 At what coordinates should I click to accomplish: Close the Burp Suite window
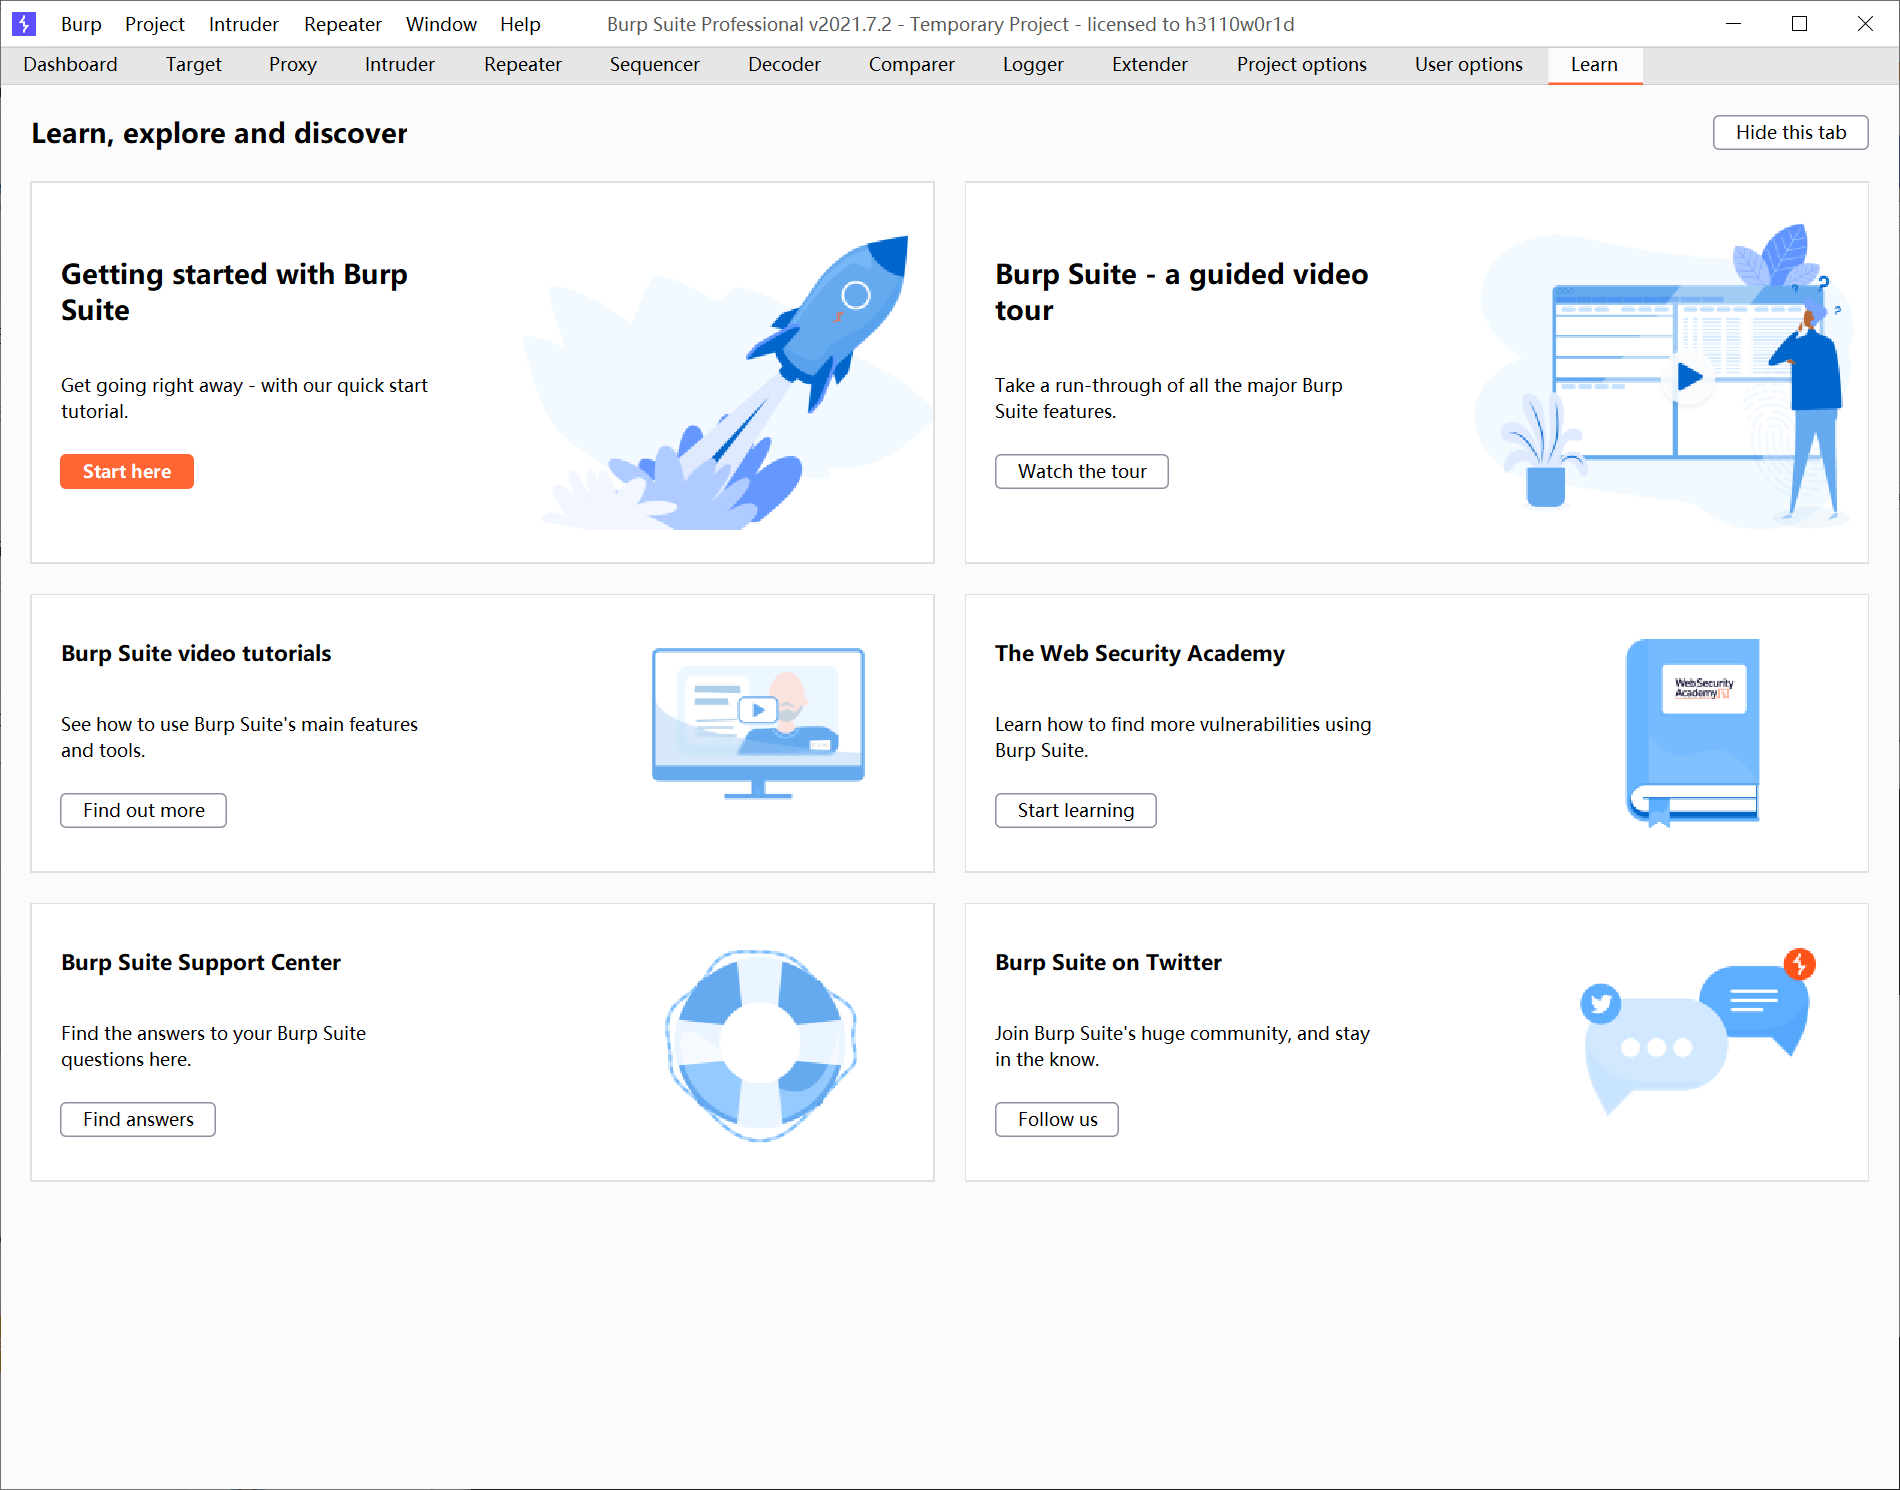(1865, 24)
